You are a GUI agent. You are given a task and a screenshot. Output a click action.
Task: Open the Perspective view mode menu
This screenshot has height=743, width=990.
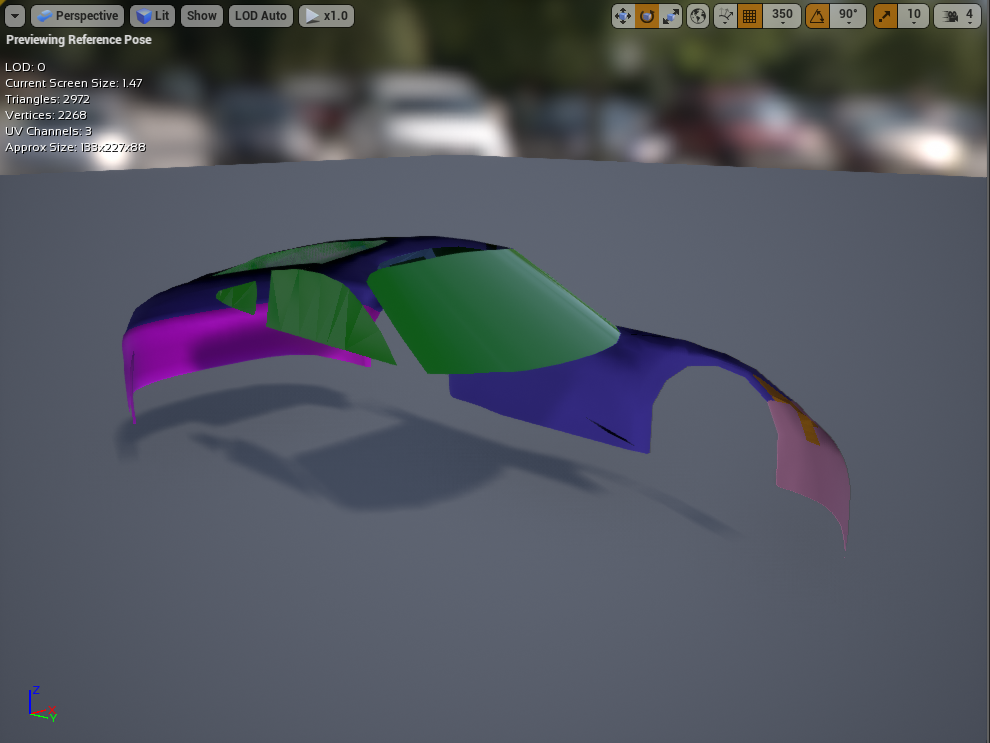[x=77, y=16]
